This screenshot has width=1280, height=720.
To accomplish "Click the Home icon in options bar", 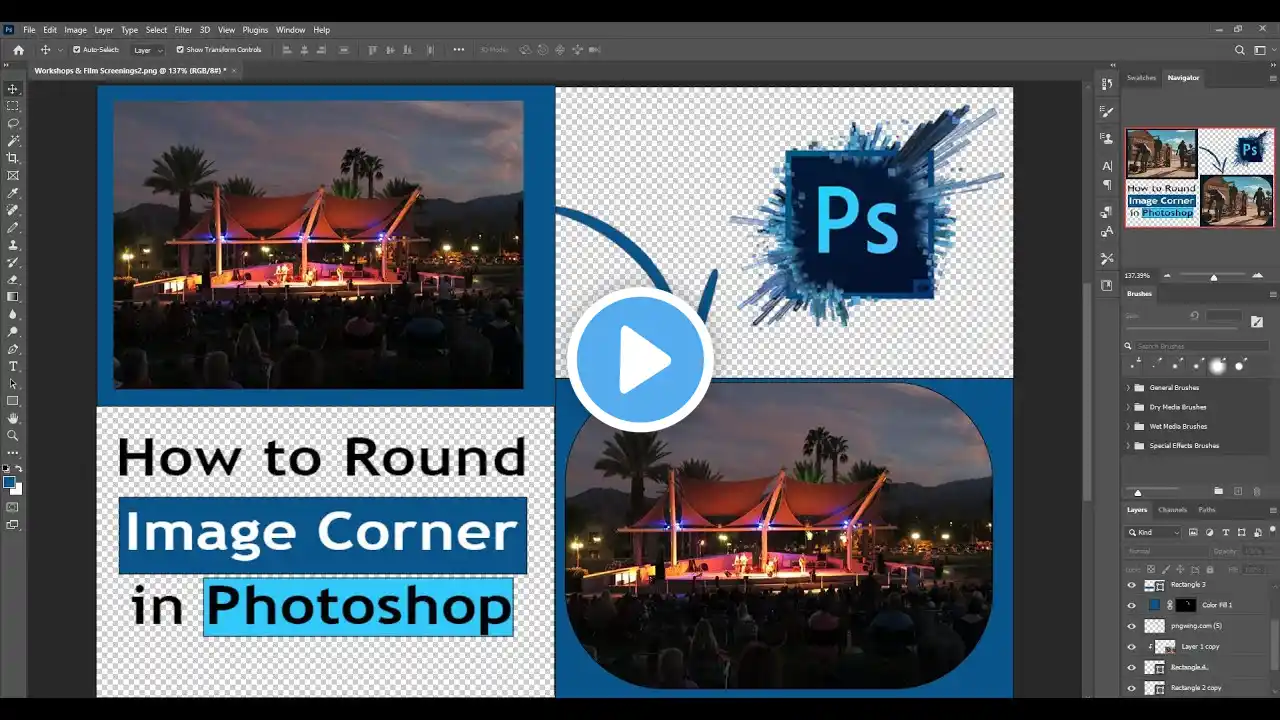I will point(18,50).
